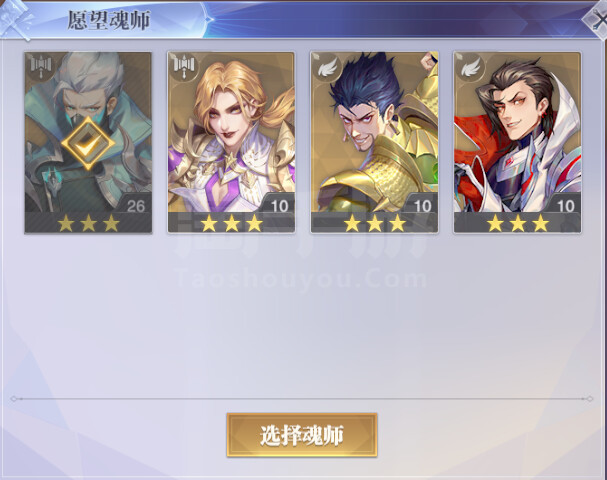Click the three stars under gray-haired character
The height and width of the screenshot is (480, 607).
(x=88, y=223)
